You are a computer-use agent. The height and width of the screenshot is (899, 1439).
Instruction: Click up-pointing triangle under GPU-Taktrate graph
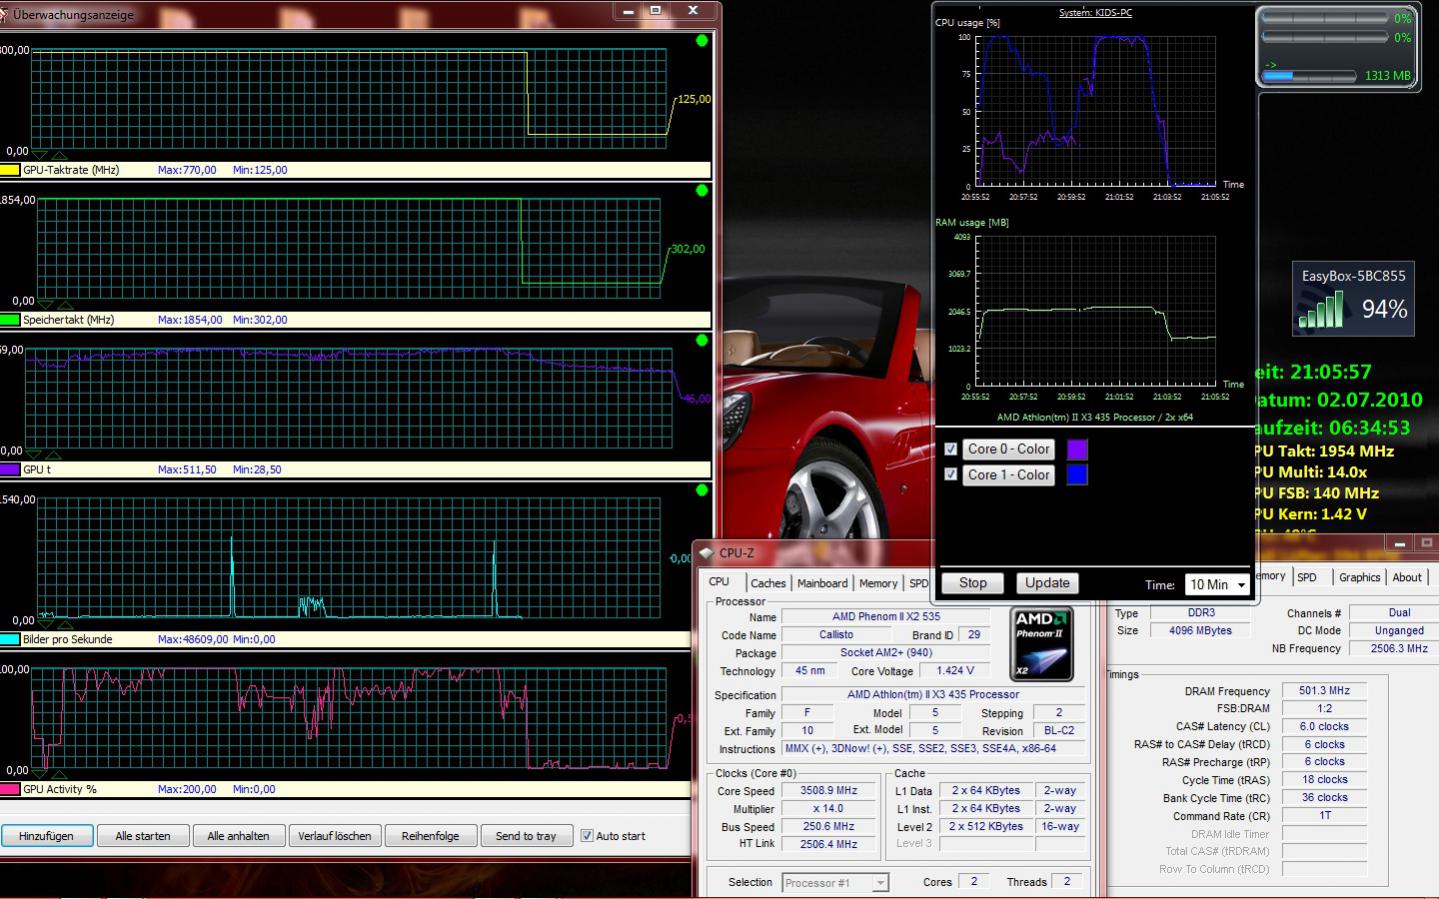click(x=59, y=155)
